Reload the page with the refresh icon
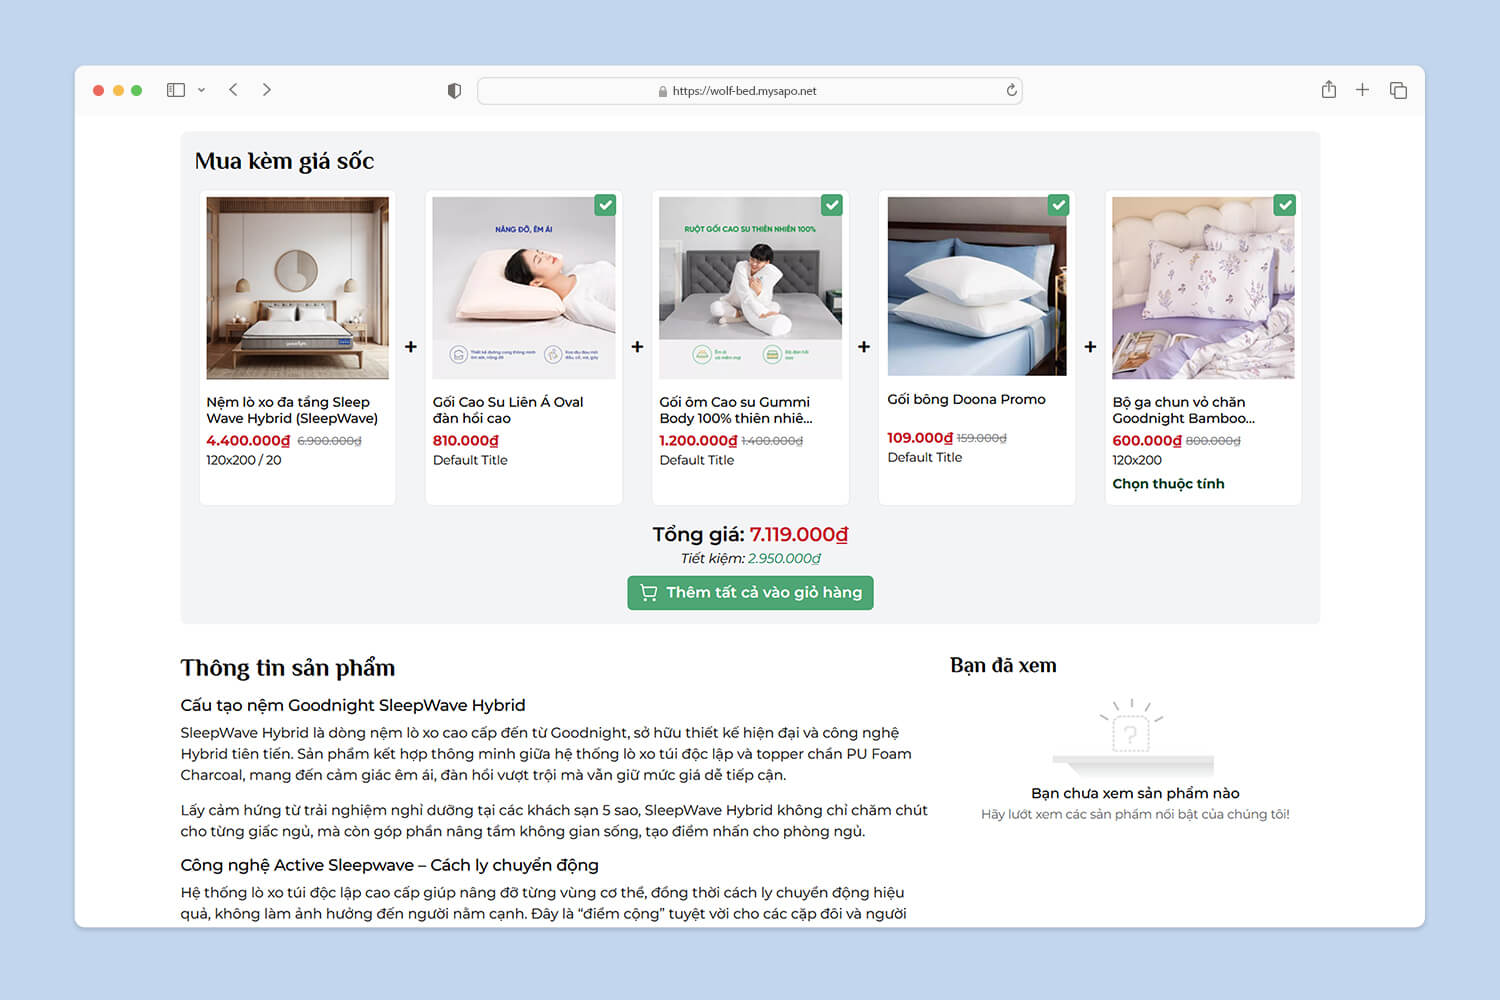This screenshot has height=1000, width=1500. (x=1011, y=90)
